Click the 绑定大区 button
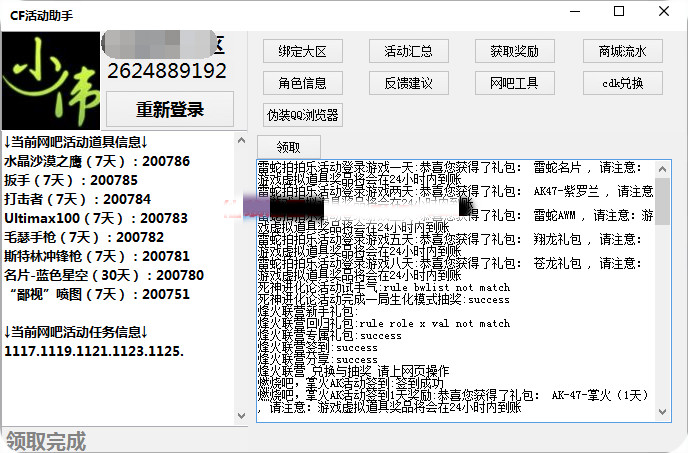The height and width of the screenshot is (453, 688). tap(302, 51)
